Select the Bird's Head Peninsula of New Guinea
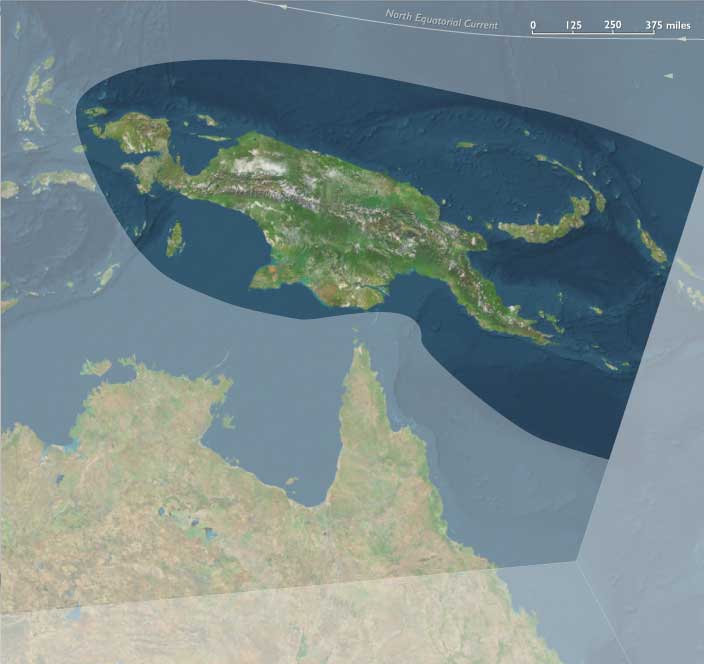The image size is (704, 664). [130, 133]
